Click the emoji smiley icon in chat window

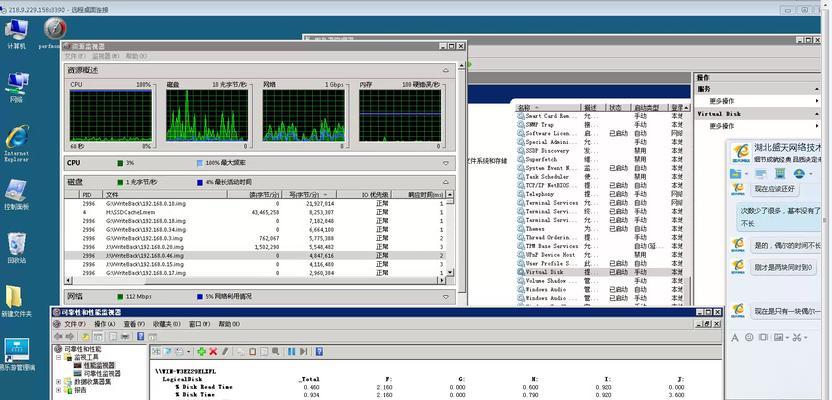pyautogui.click(x=749, y=337)
